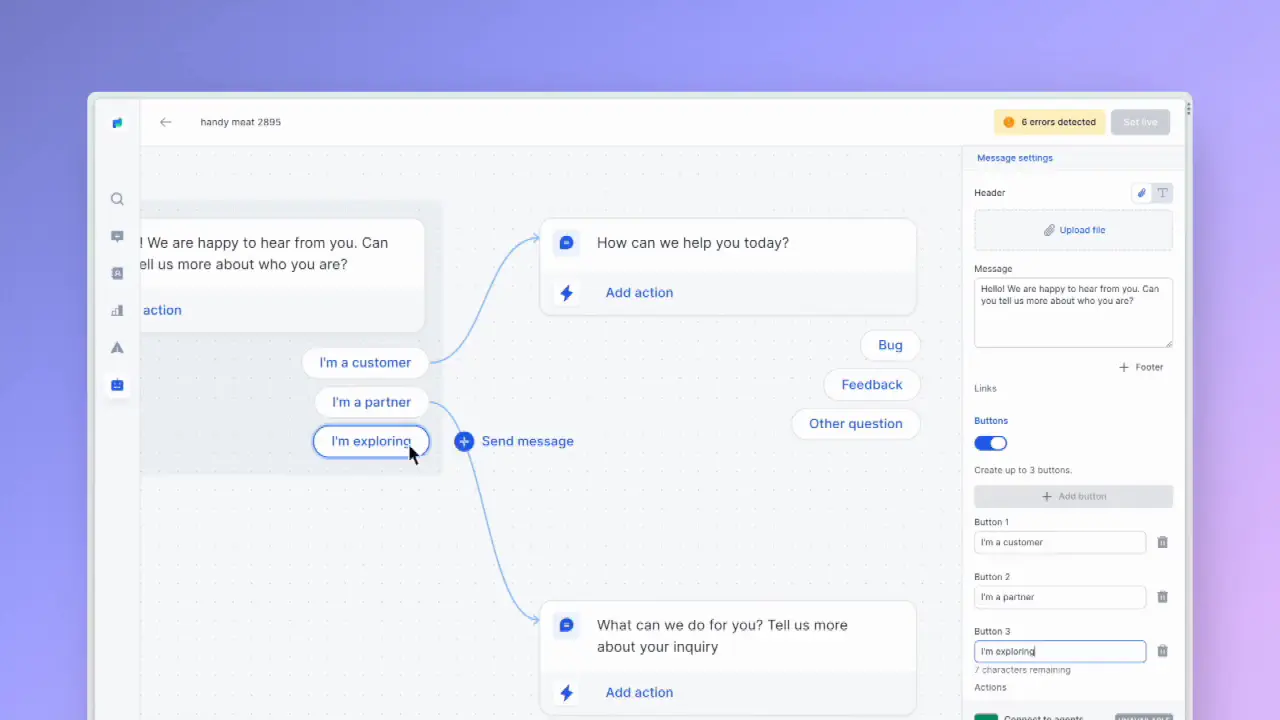Open the contacts sidebar icon
This screenshot has width=1280, height=720.
[117, 273]
